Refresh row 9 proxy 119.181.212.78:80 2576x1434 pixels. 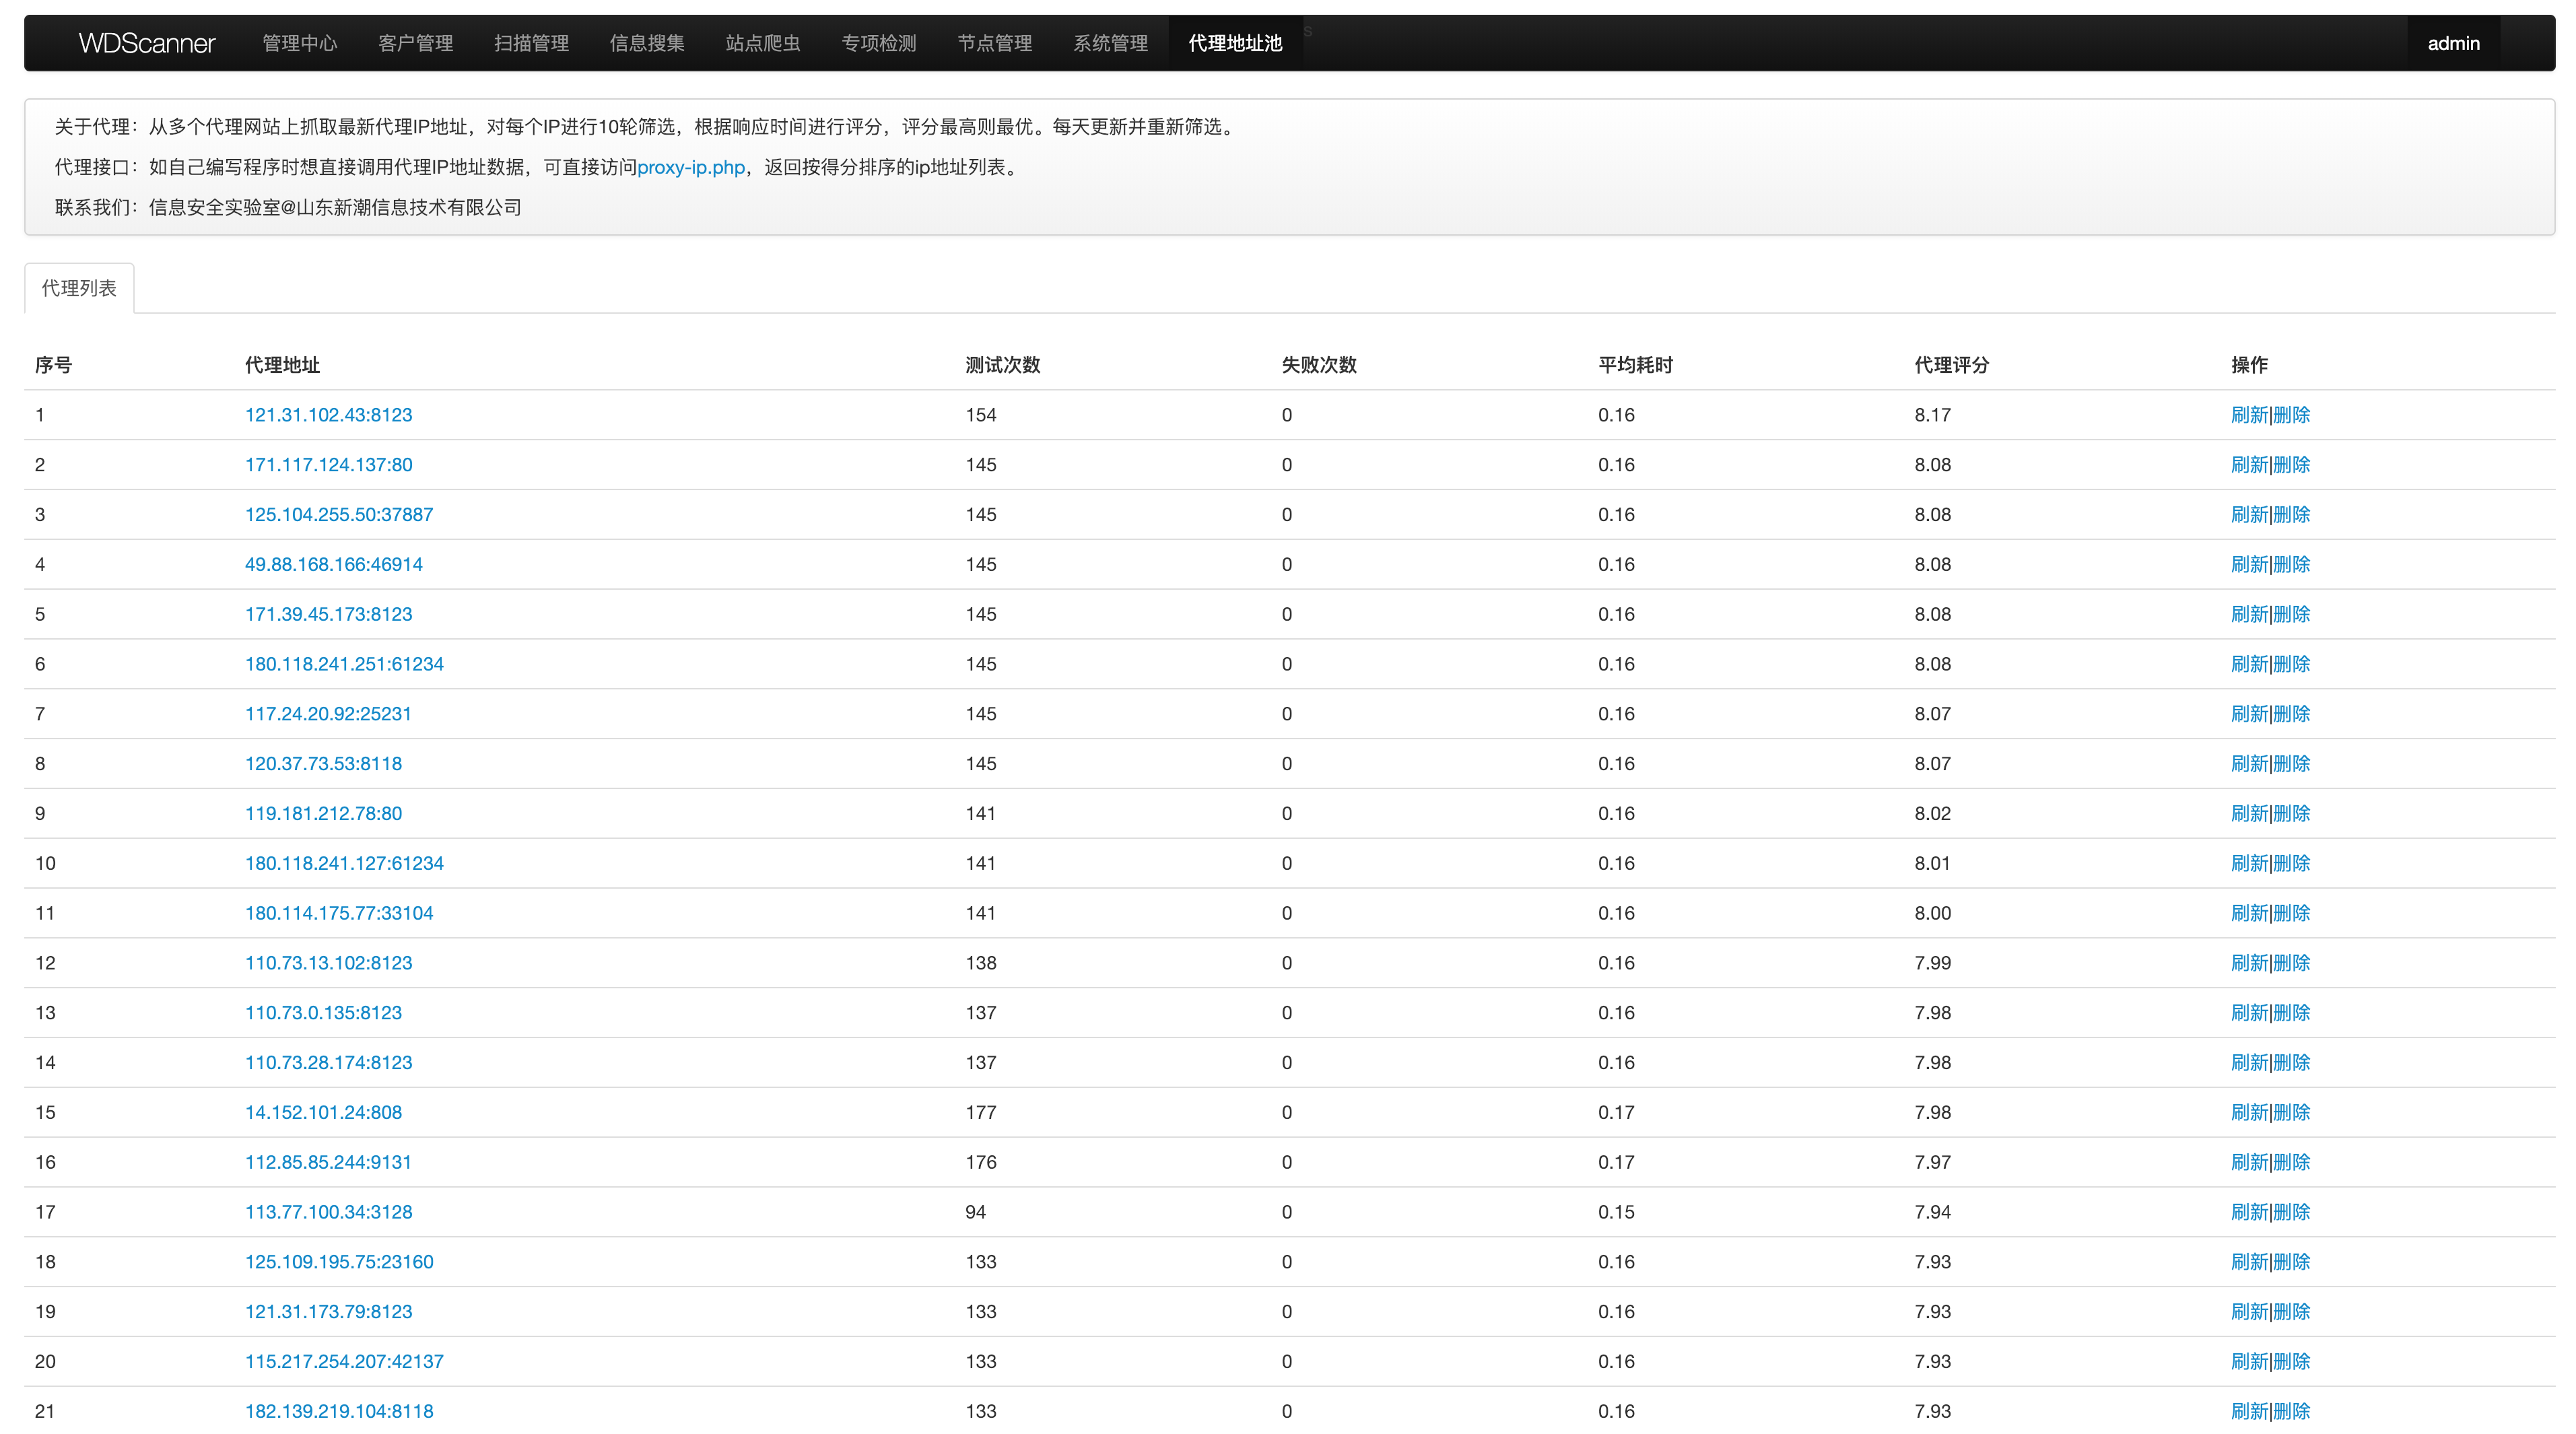point(2249,813)
